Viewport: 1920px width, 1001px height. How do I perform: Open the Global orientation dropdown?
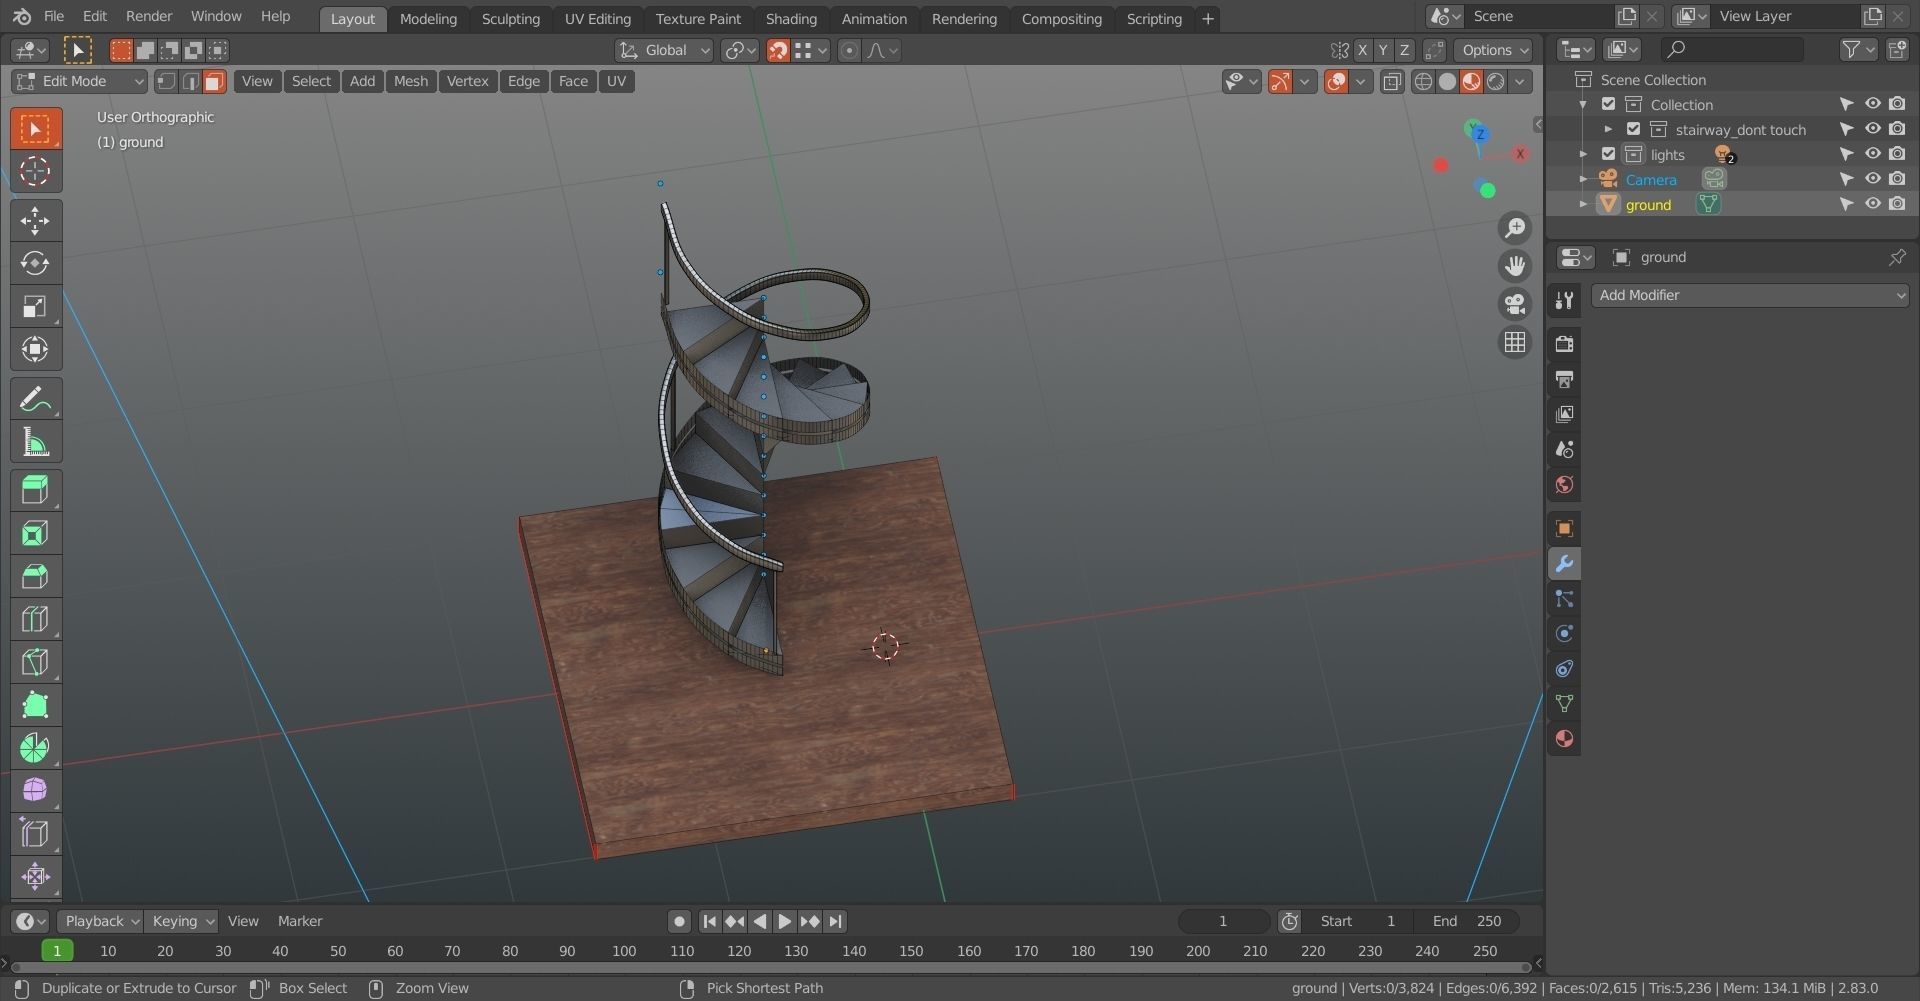tap(664, 50)
